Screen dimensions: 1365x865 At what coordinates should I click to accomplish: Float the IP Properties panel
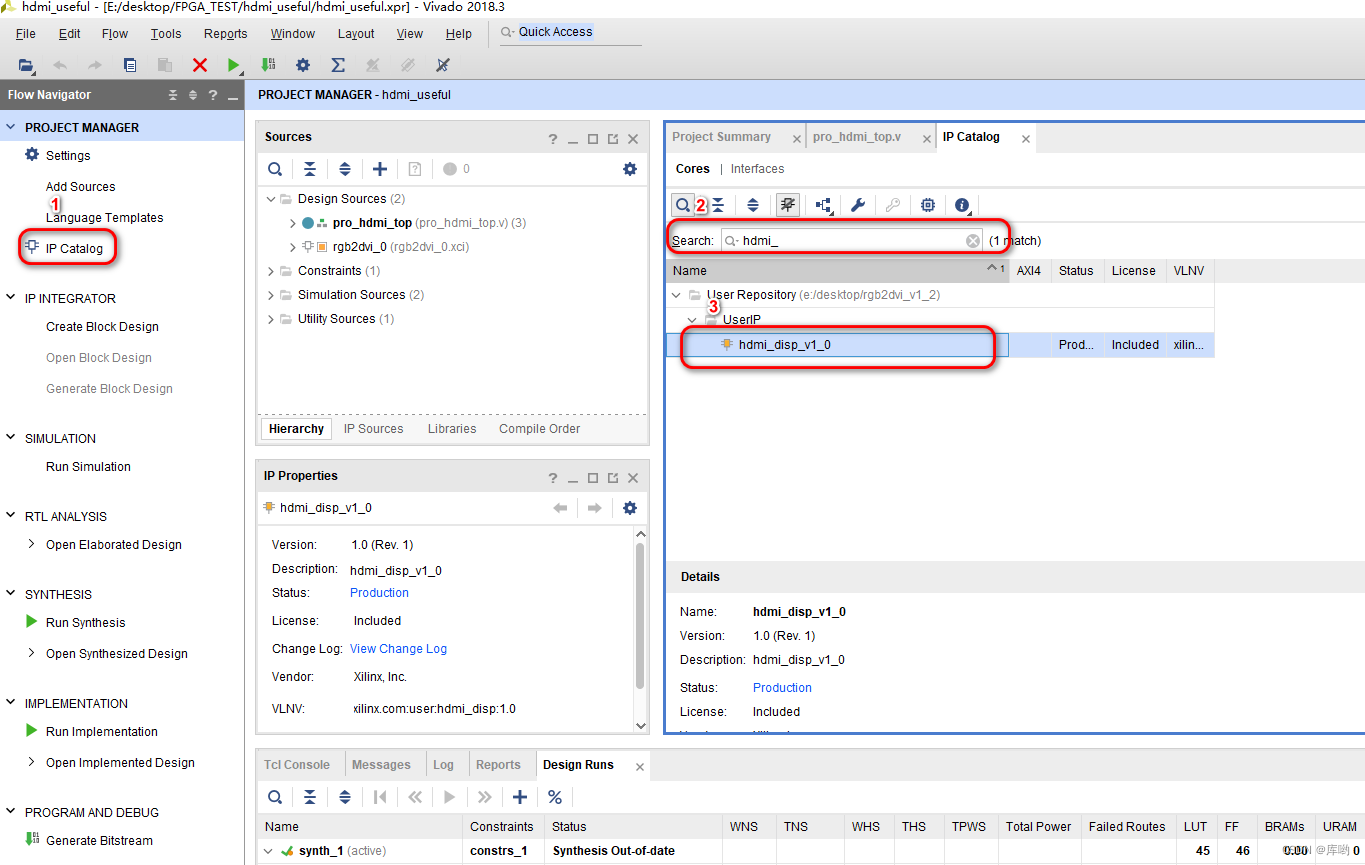(613, 478)
